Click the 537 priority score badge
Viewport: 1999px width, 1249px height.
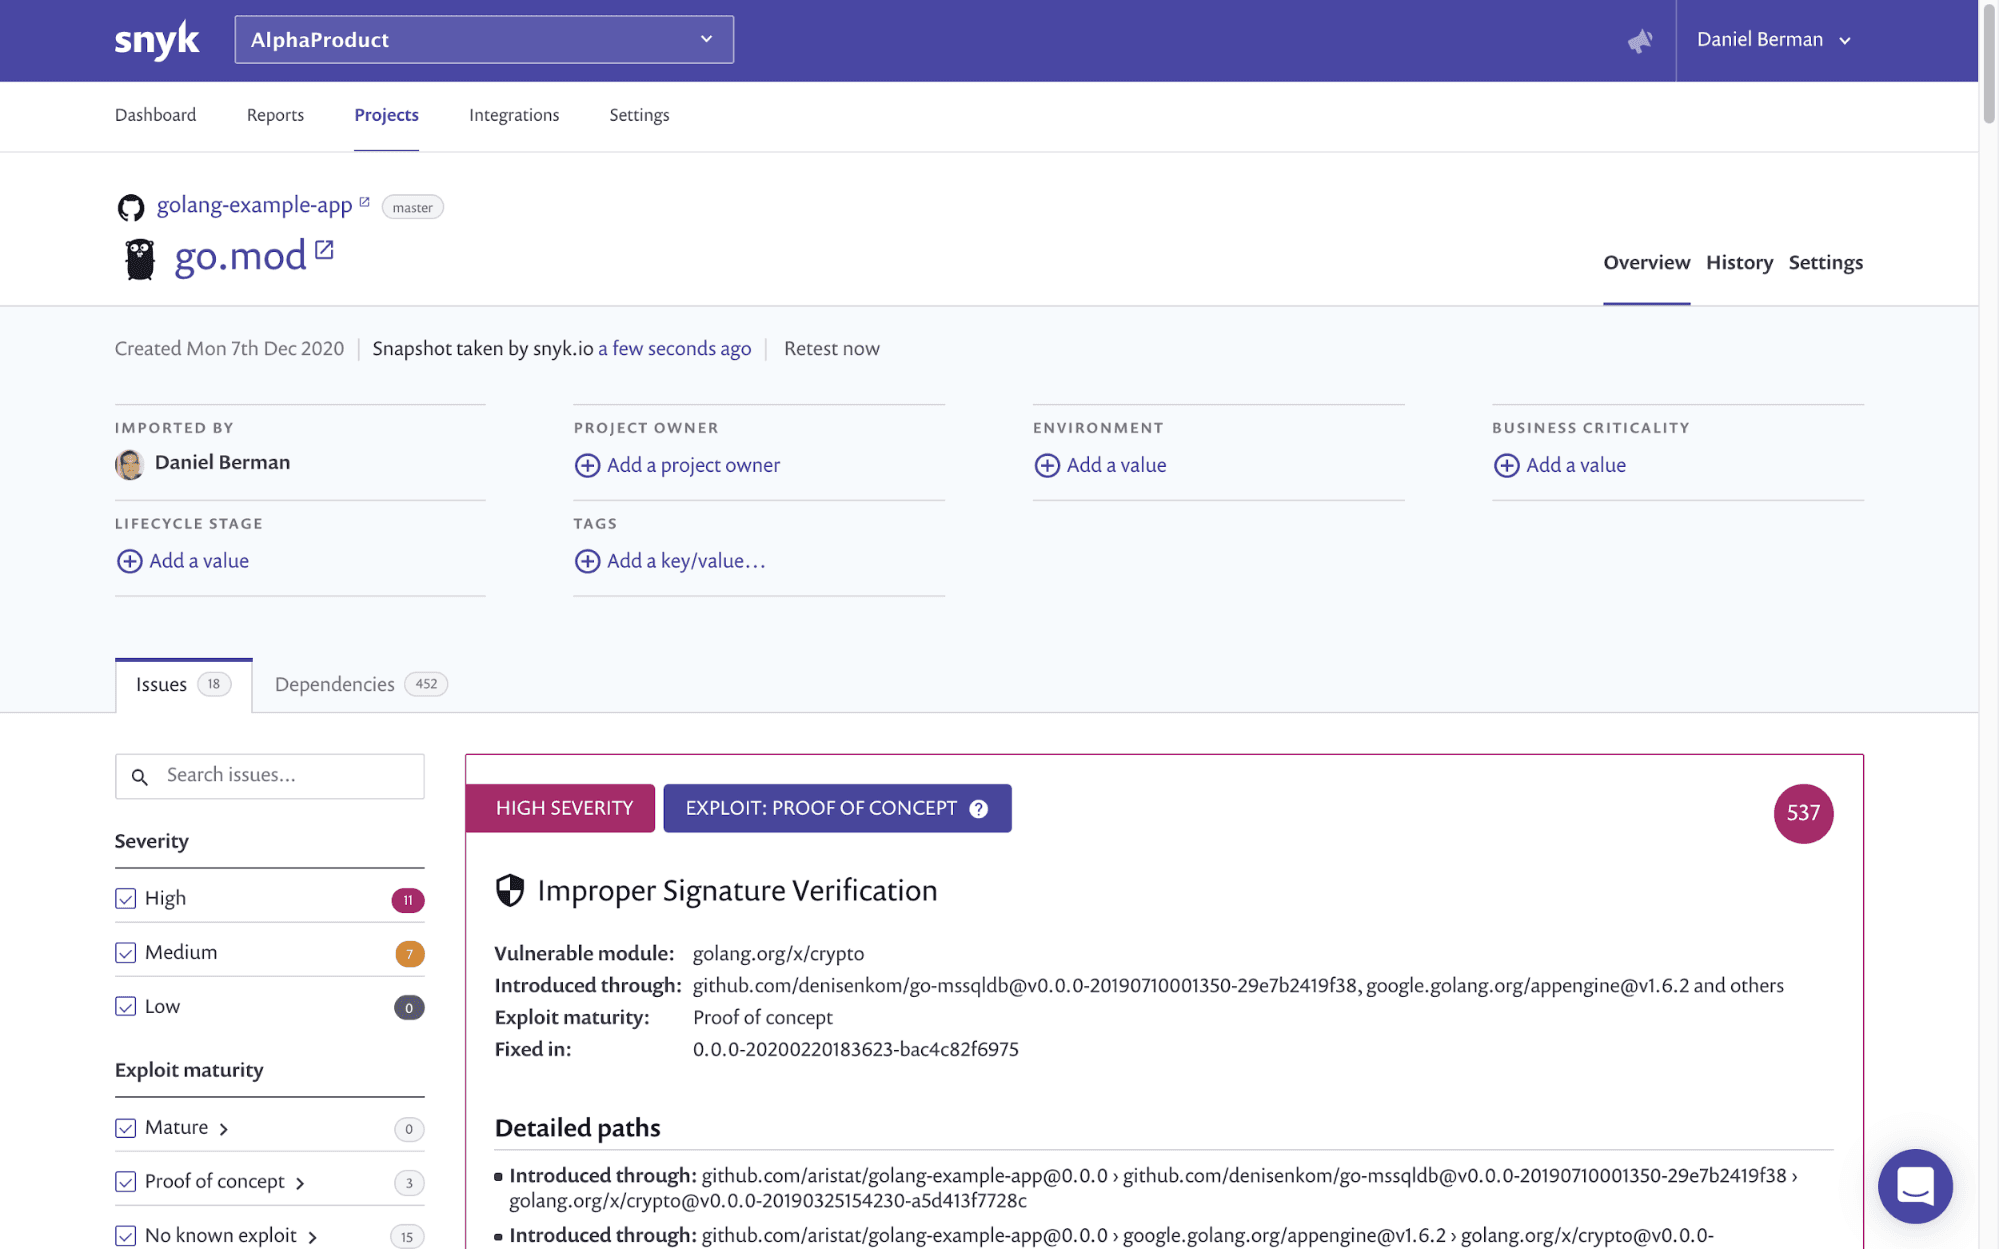[1803, 813]
